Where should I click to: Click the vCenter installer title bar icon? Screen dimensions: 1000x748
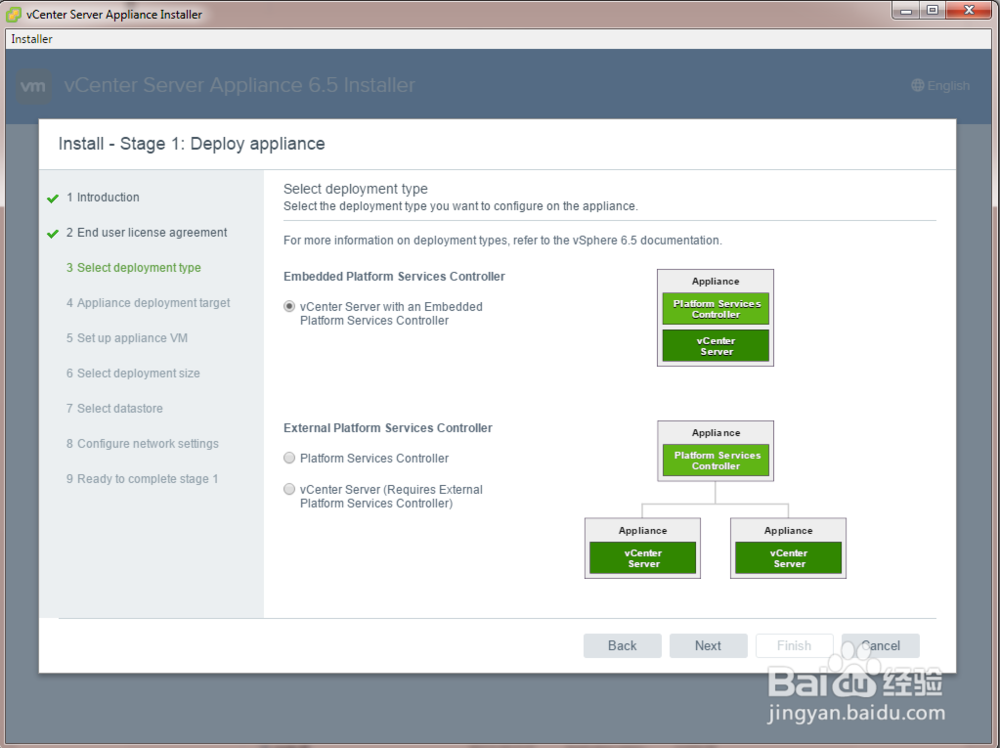coord(13,13)
